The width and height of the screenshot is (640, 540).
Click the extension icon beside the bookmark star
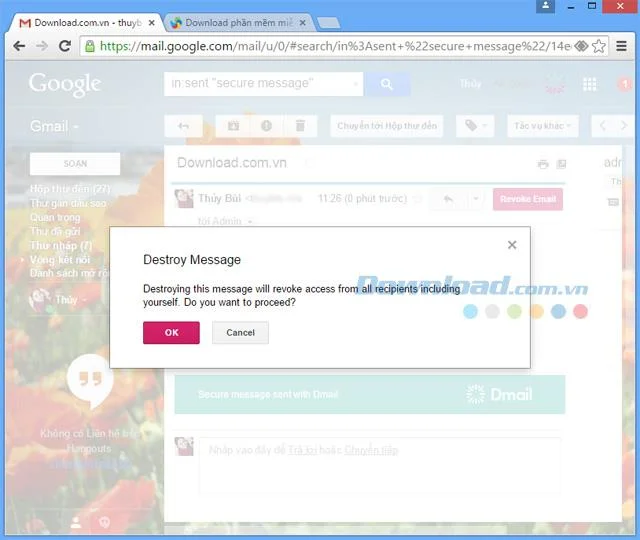tap(581, 46)
